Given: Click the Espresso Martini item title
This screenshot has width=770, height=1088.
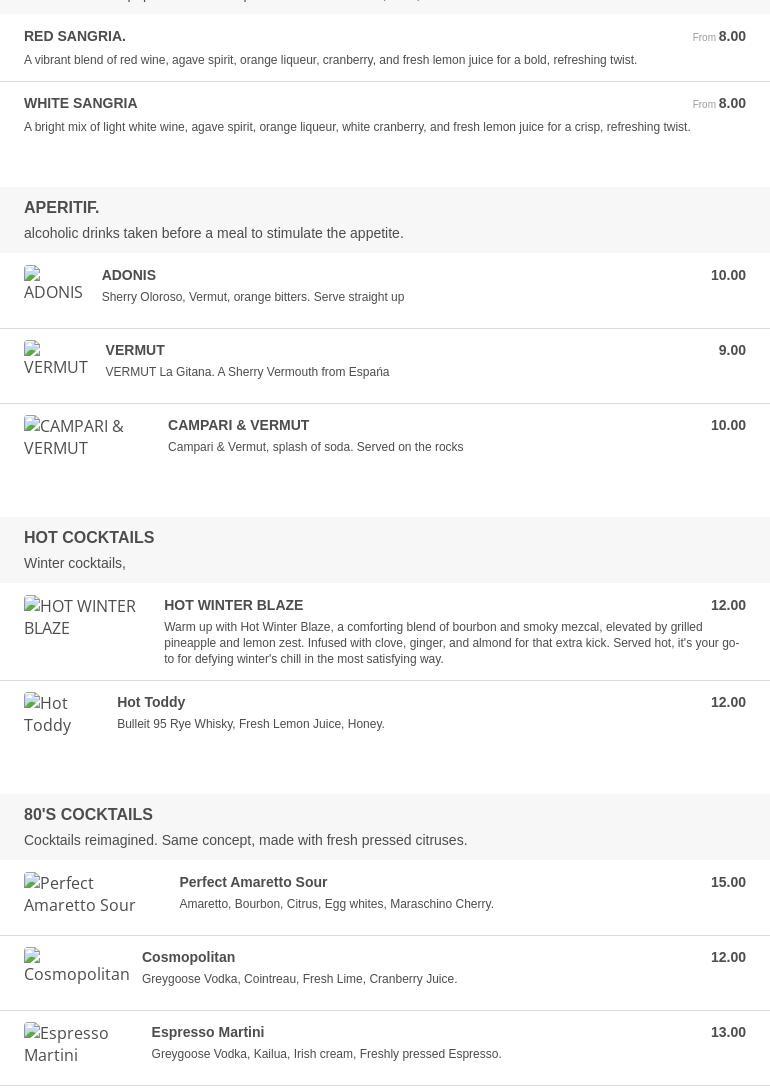Looking at the screenshot, I should pos(207,1032).
